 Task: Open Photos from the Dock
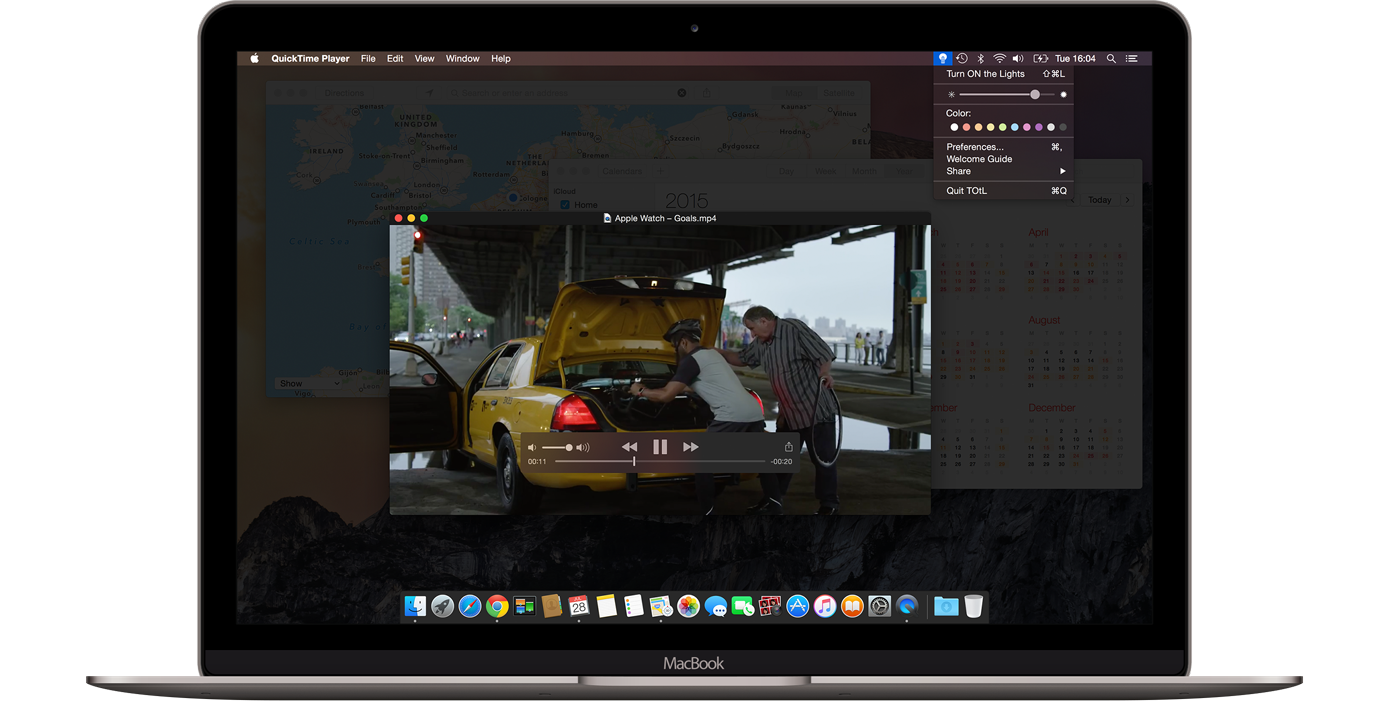coord(688,606)
